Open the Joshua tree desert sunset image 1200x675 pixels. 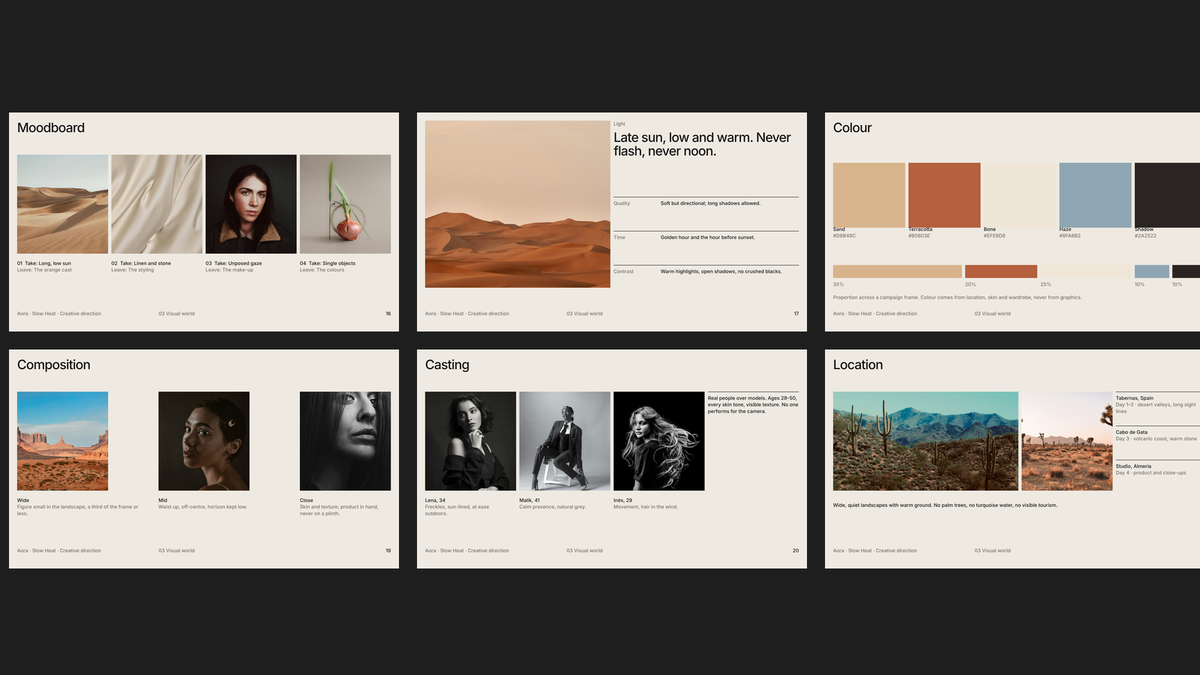1067,441
